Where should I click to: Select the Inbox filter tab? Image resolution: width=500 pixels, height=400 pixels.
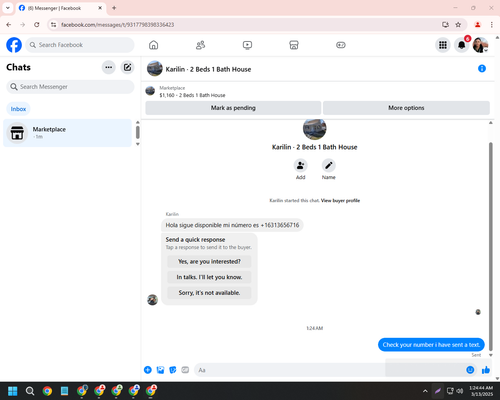click(x=18, y=109)
